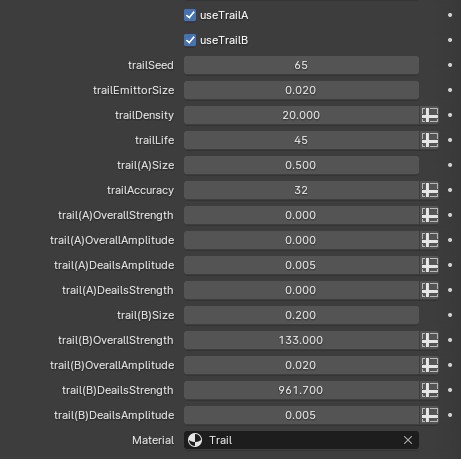Viewport: 461px width, 459px height.
Task: Click the trail(A)Size slider field
Action: pos(301,165)
